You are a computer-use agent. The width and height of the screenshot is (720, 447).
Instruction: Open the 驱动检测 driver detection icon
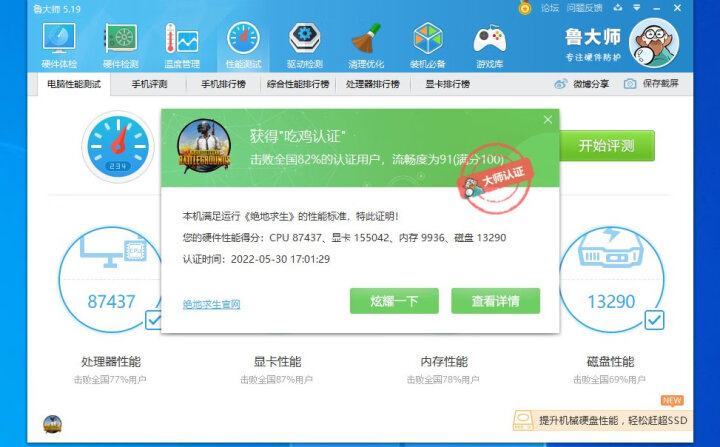[304, 39]
